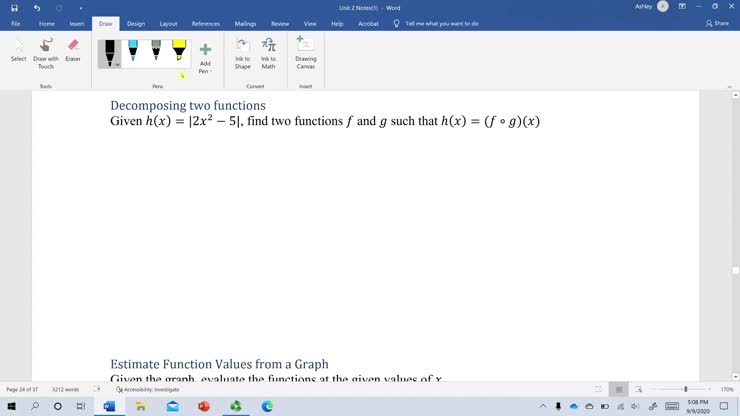The height and width of the screenshot is (416, 740).
Task: Open File Explorer from taskbar
Action: pyautogui.click(x=141, y=406)
